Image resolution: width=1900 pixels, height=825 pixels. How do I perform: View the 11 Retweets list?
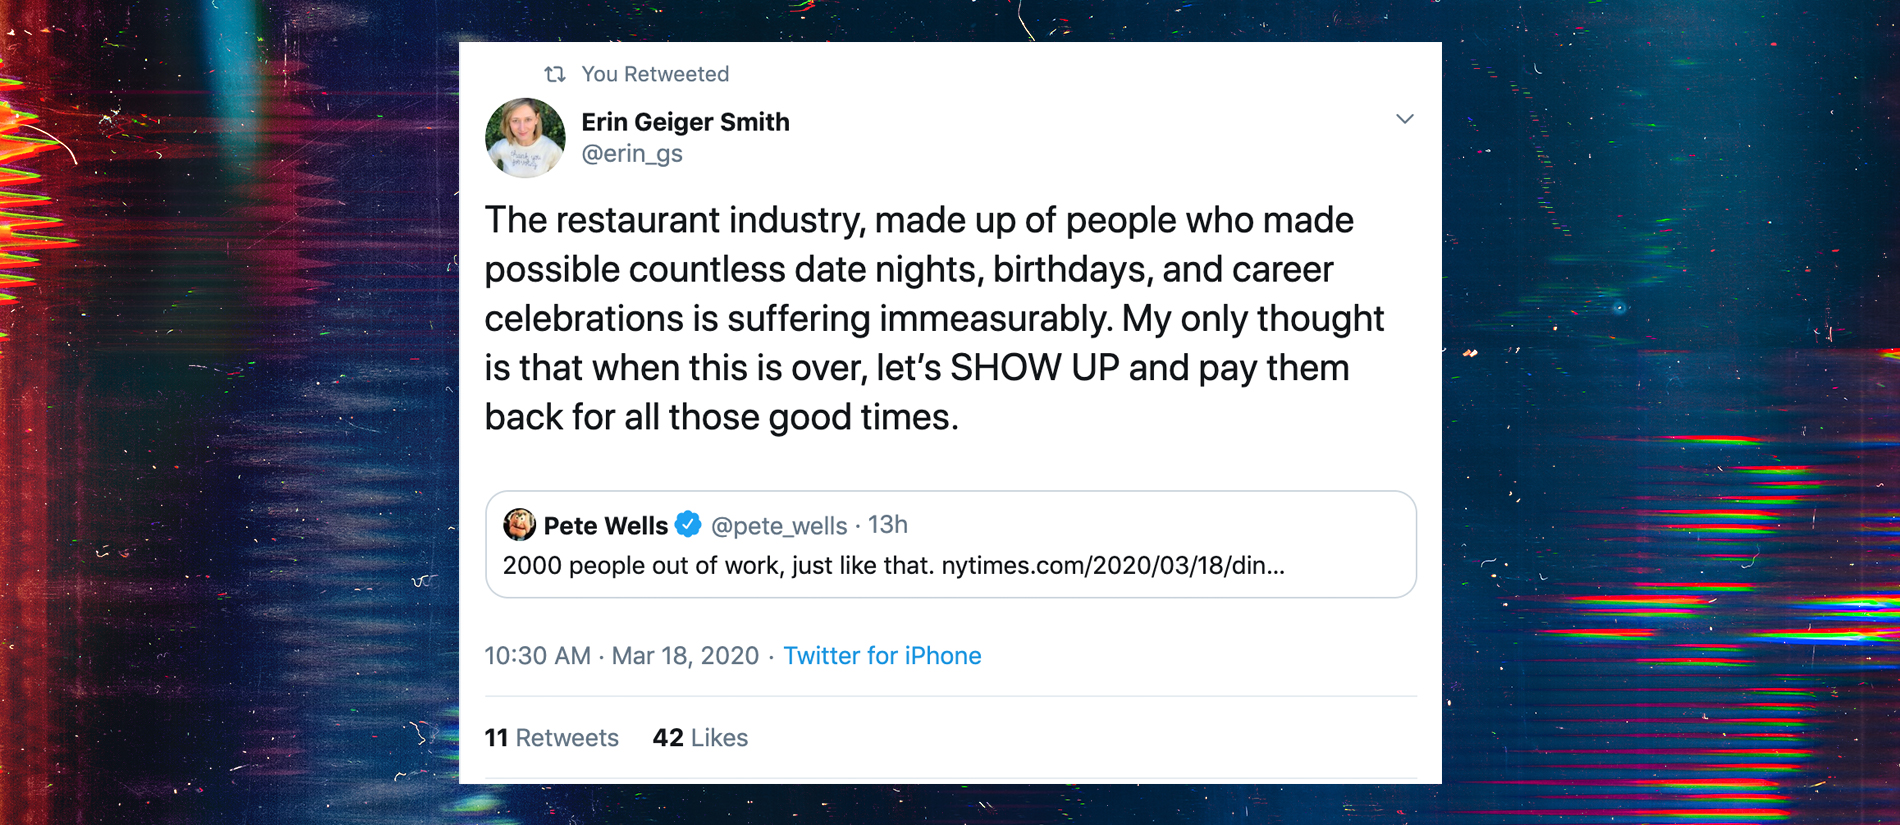click(551, 738)
